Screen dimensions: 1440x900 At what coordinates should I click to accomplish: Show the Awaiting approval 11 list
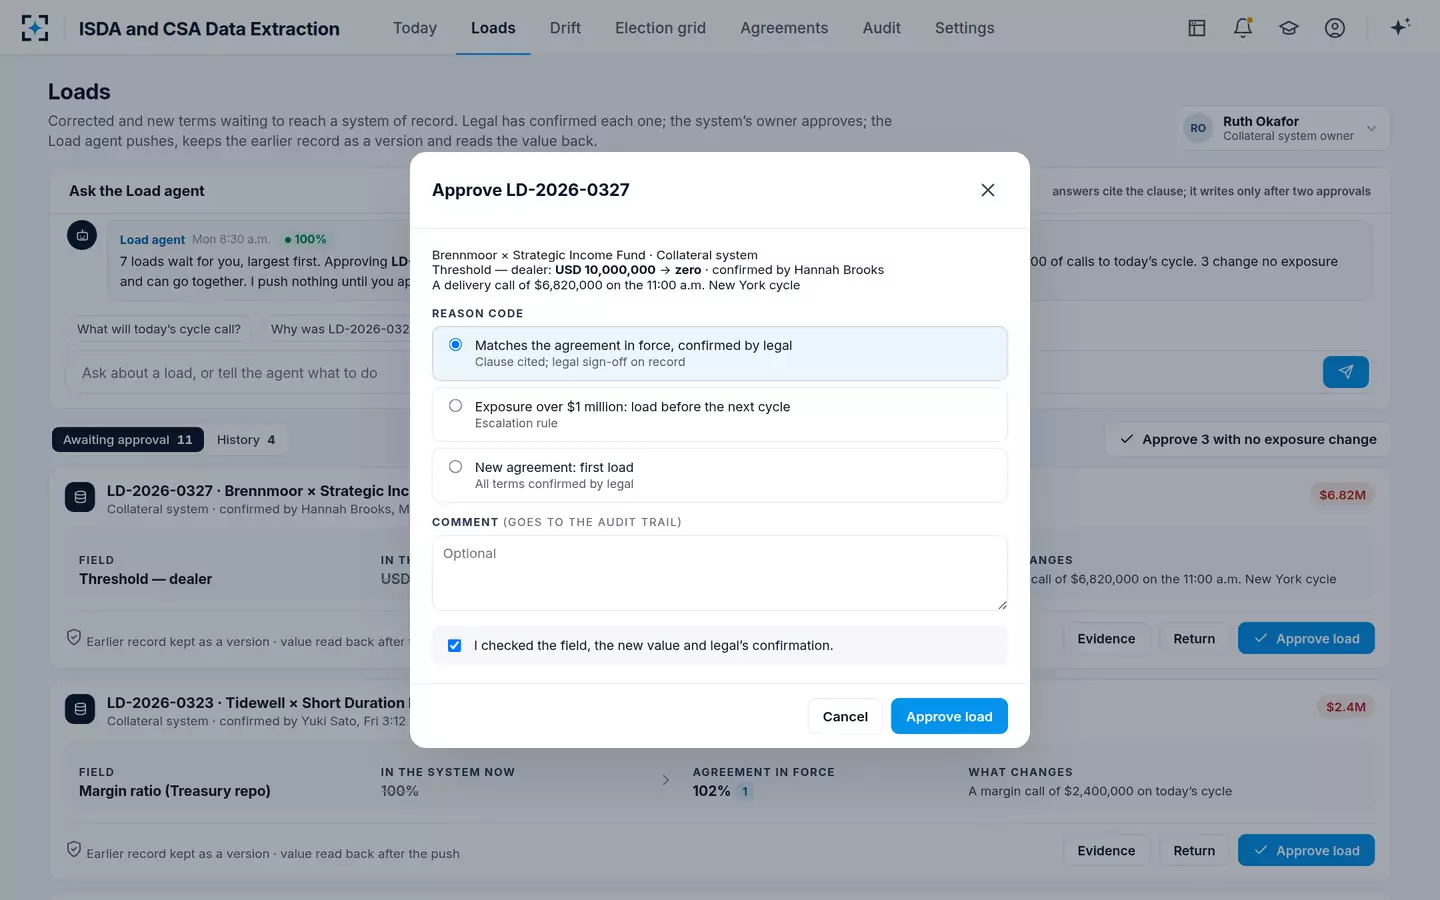(x=128, y=440)
